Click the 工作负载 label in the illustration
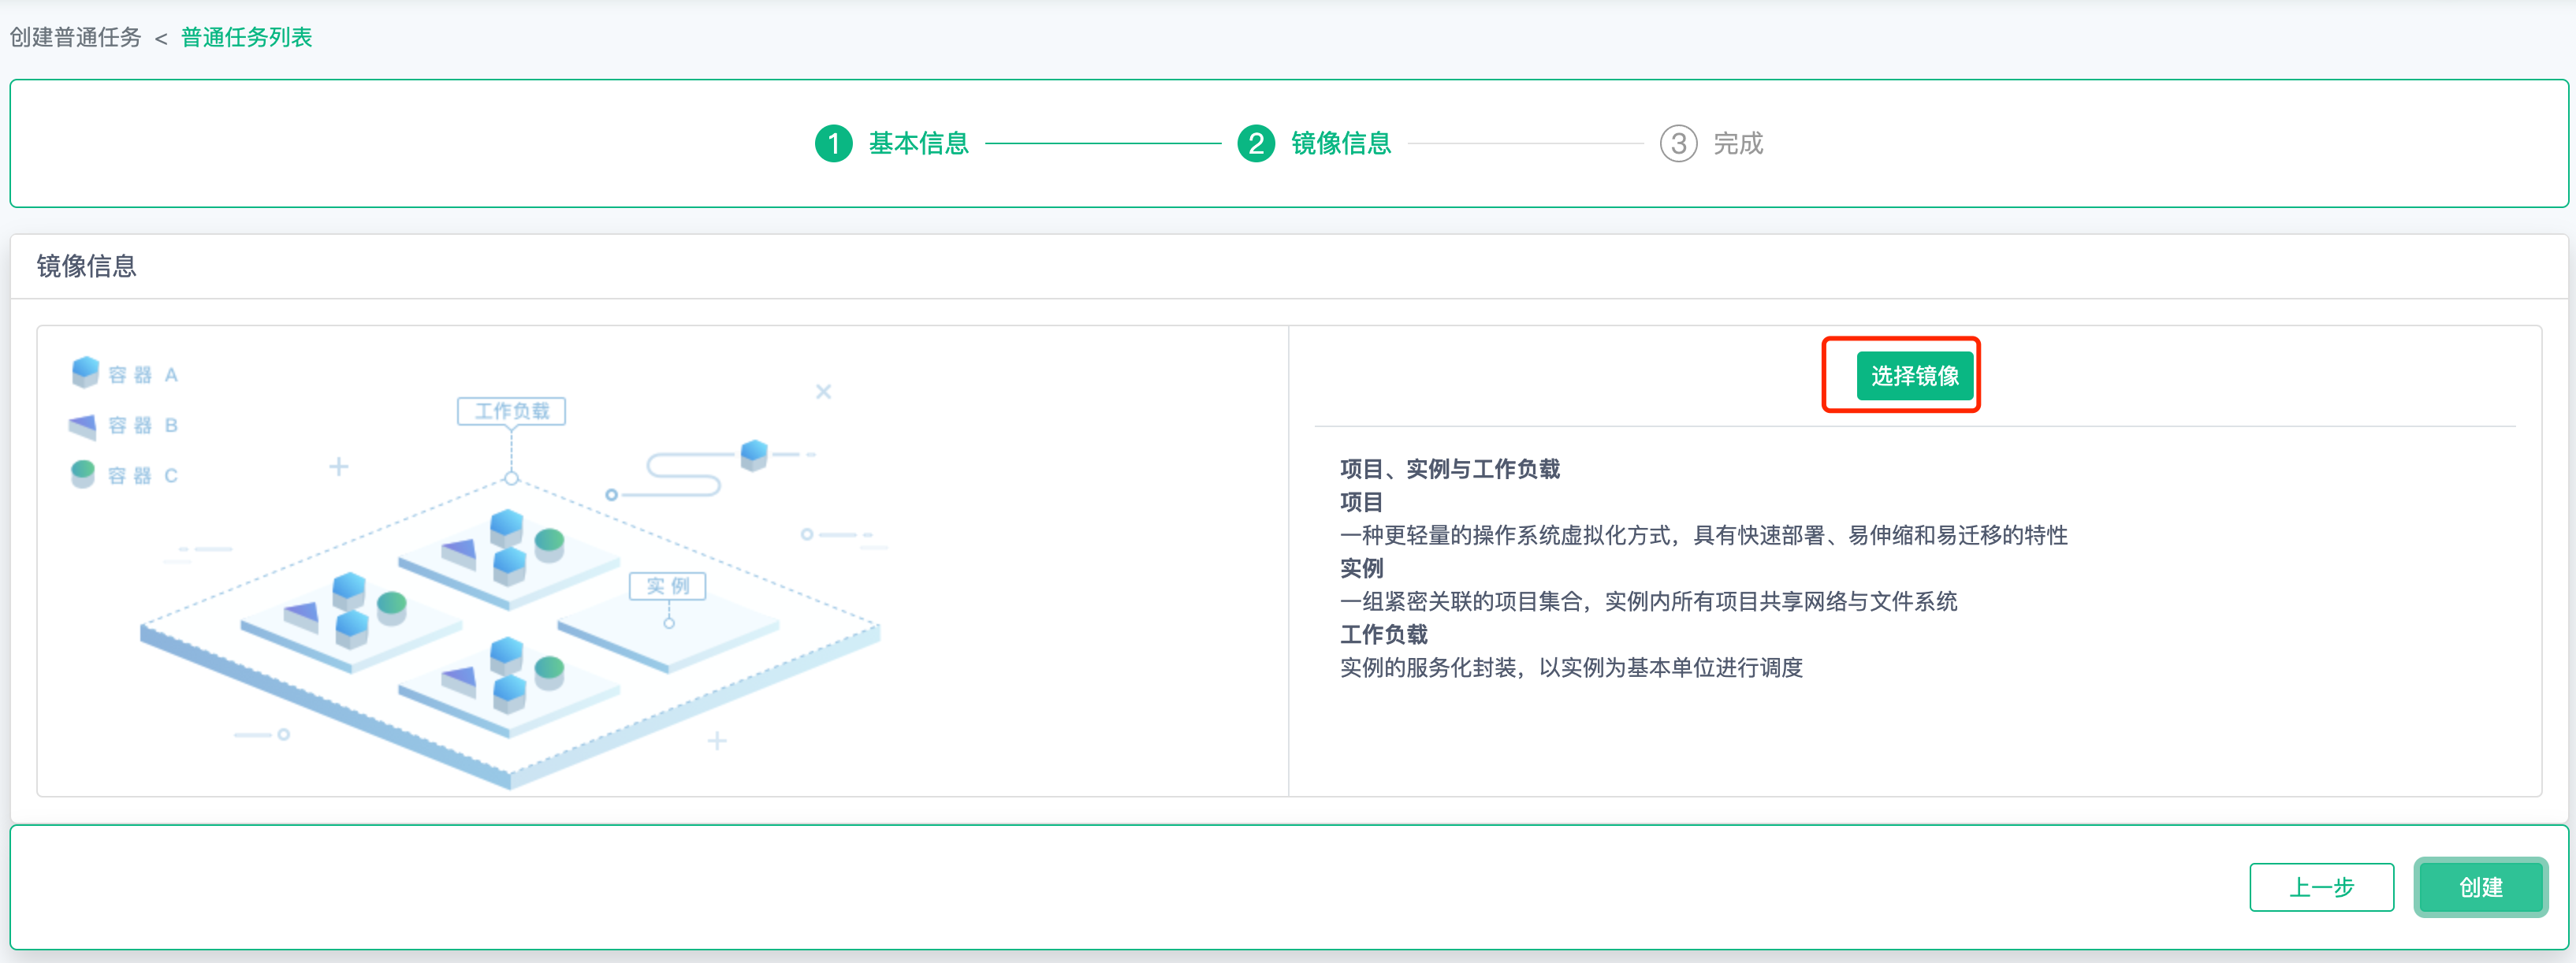Image resolution: width=2576 pixels, height=963 pixels. point(511,411)
